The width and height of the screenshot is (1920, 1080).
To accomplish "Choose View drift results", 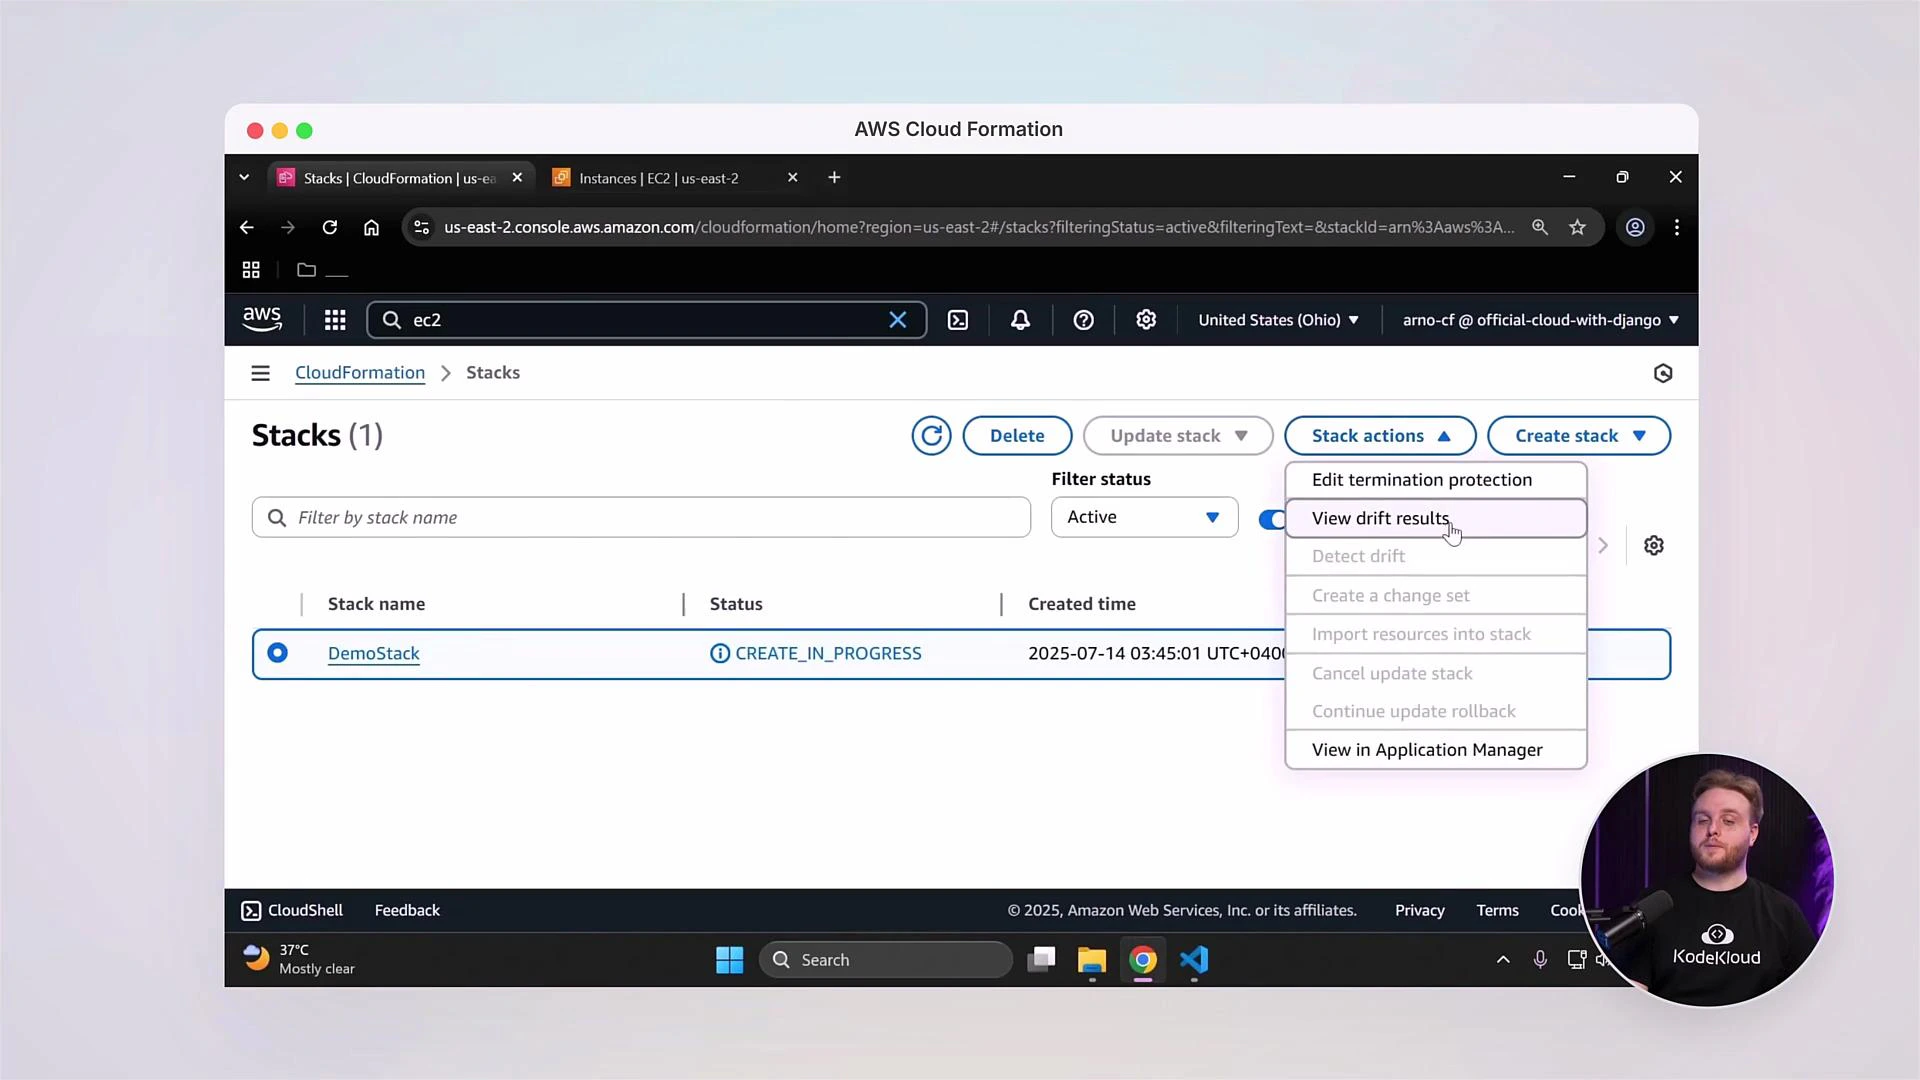I will coord(1436,518).
